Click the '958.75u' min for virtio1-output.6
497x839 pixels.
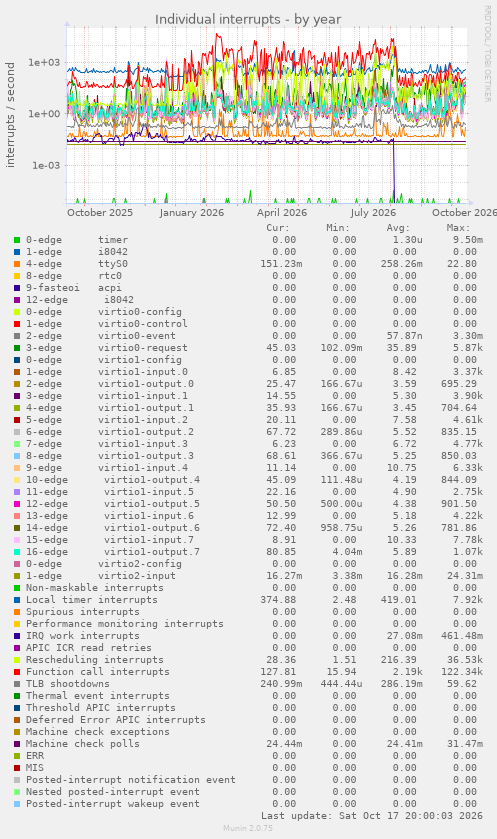(341, 528)
